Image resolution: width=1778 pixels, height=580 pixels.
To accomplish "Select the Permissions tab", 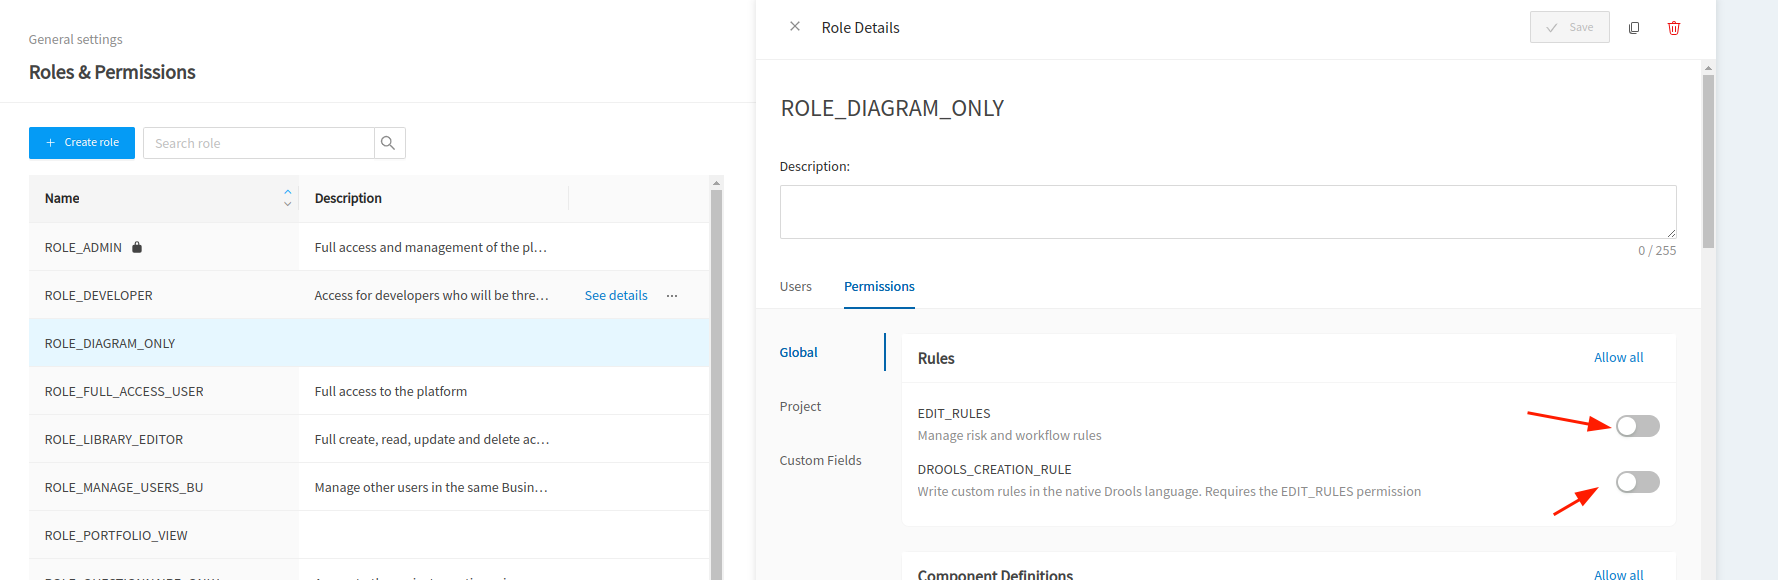I will pyautogui.click(x=879, y=287).
